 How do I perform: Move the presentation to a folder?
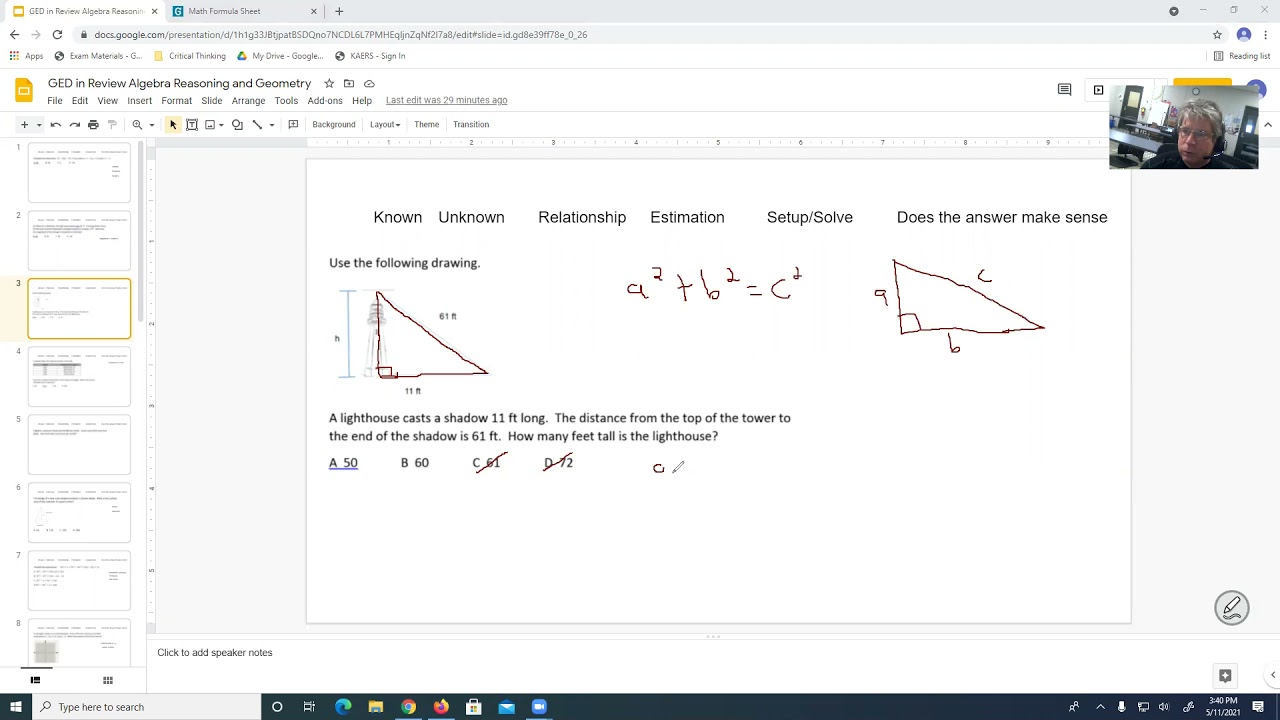[x=349, y=83]
